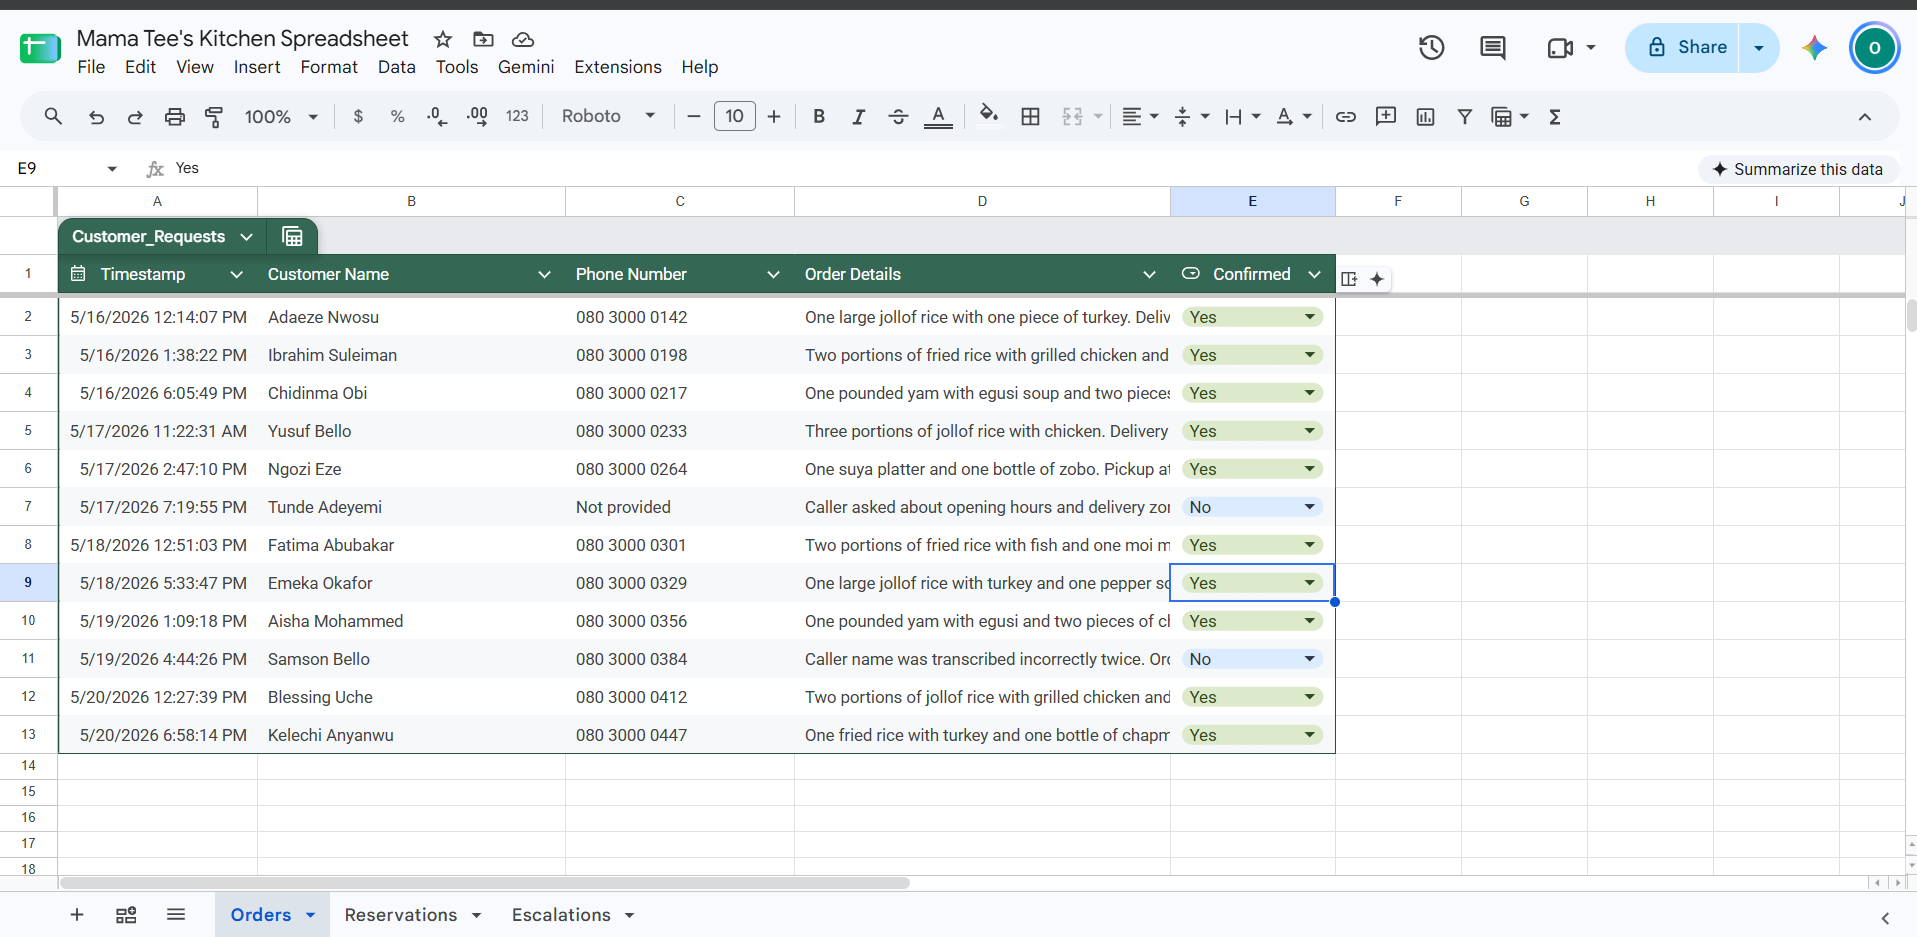Open the Format menu
1917x937 pixels.
pos(329,67)
